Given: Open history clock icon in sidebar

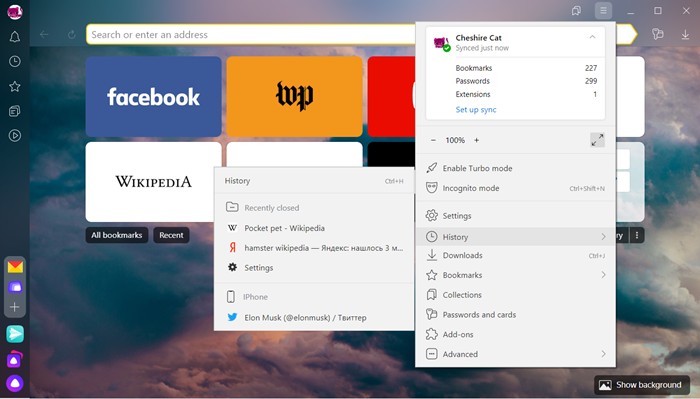Looking at the screenshot, I should [x=15, y=61].
